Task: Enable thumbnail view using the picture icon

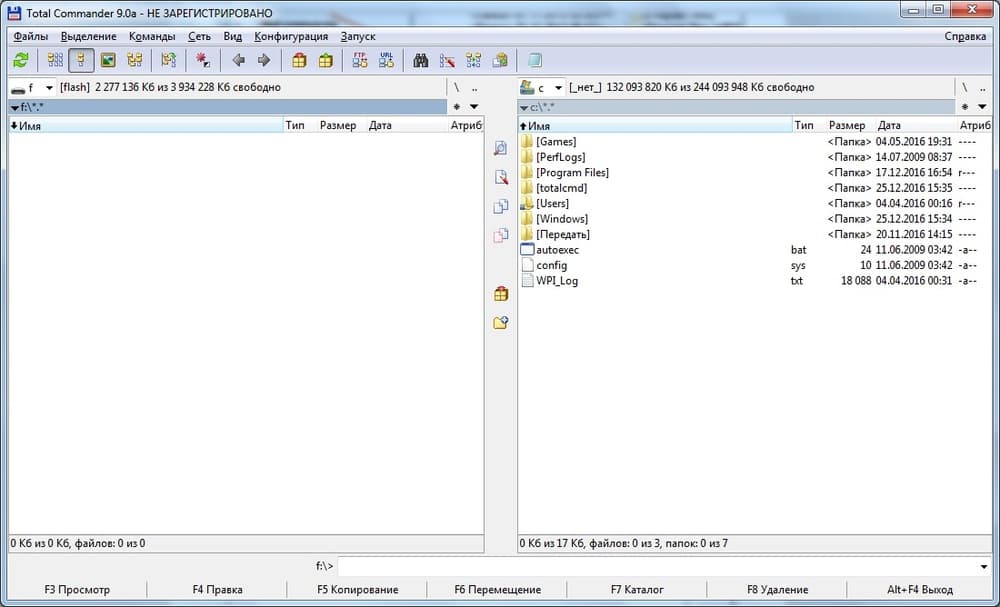Action: (108, 61)
